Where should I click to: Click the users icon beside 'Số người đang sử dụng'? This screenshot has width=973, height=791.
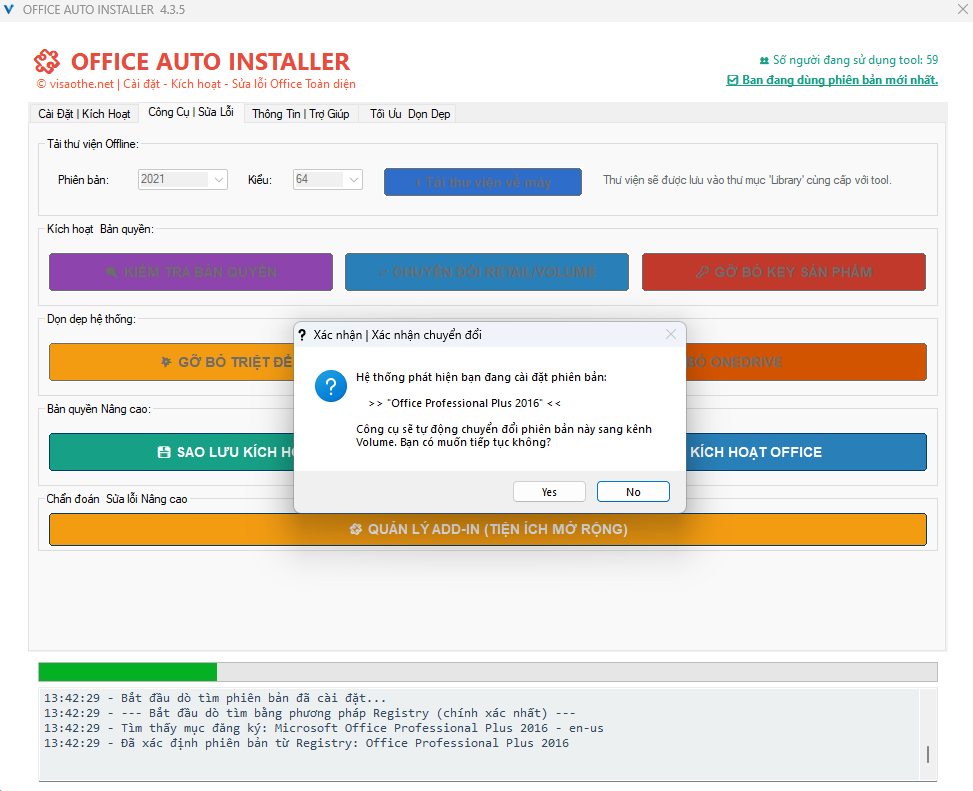coord(764,60)
